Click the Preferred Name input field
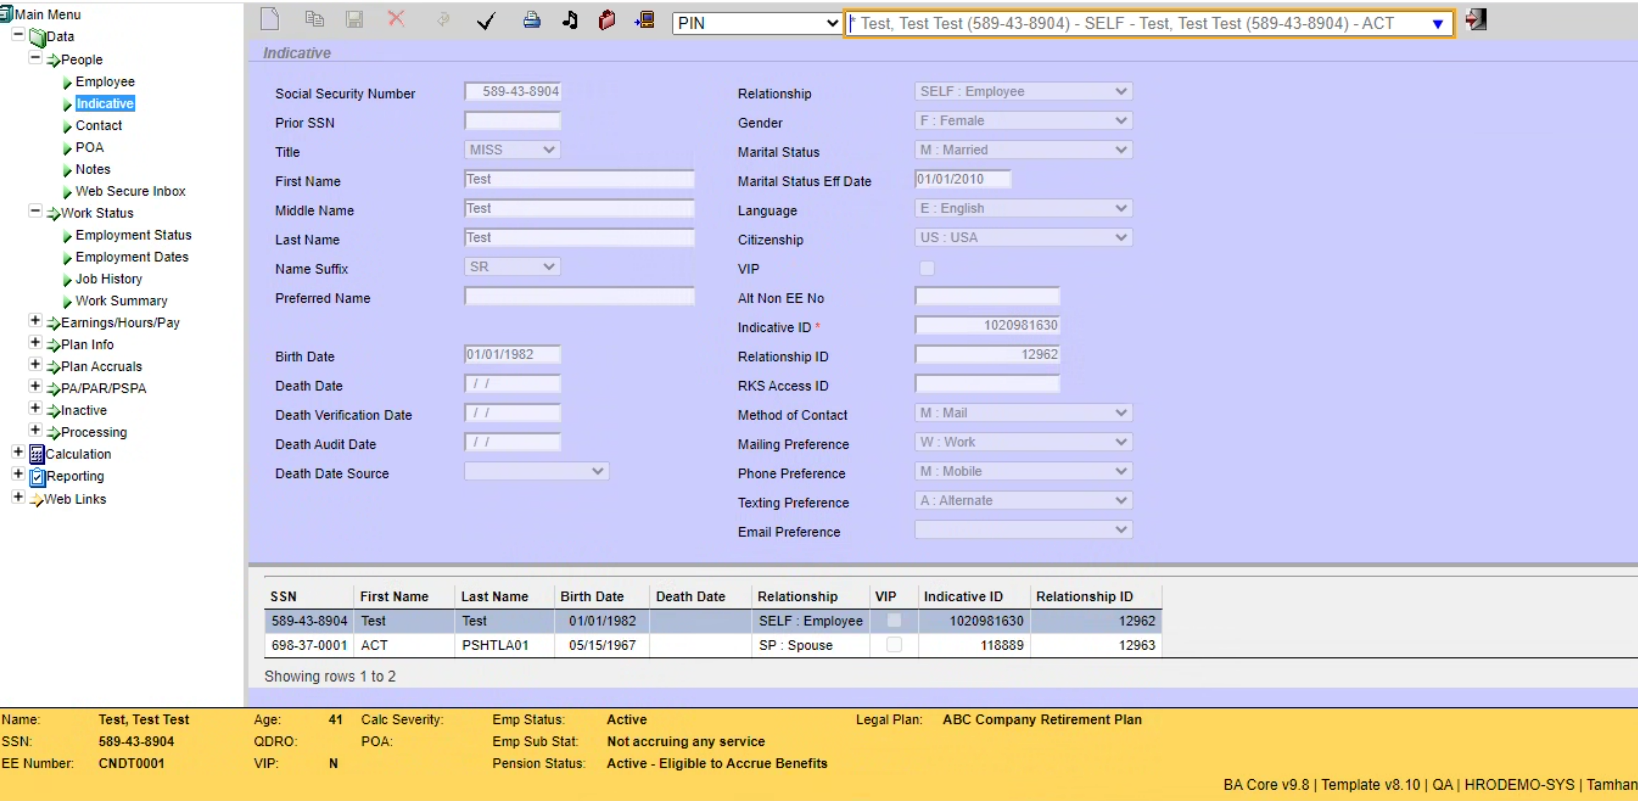Viewport: 1638px width, 801px height. 579,297
